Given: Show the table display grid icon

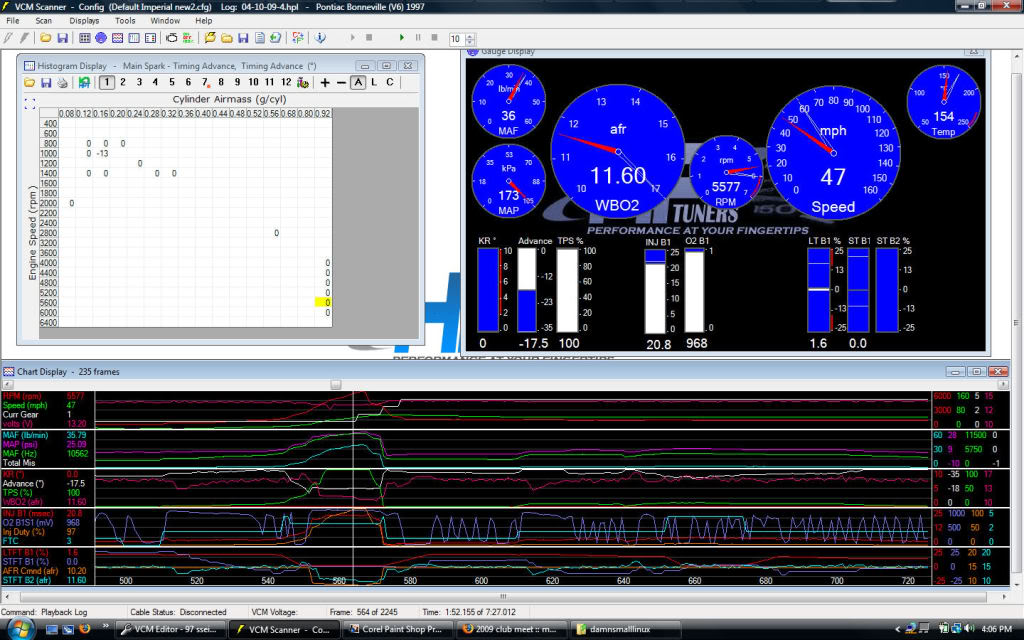Looking at the screenshot, I should pos(85,38).
